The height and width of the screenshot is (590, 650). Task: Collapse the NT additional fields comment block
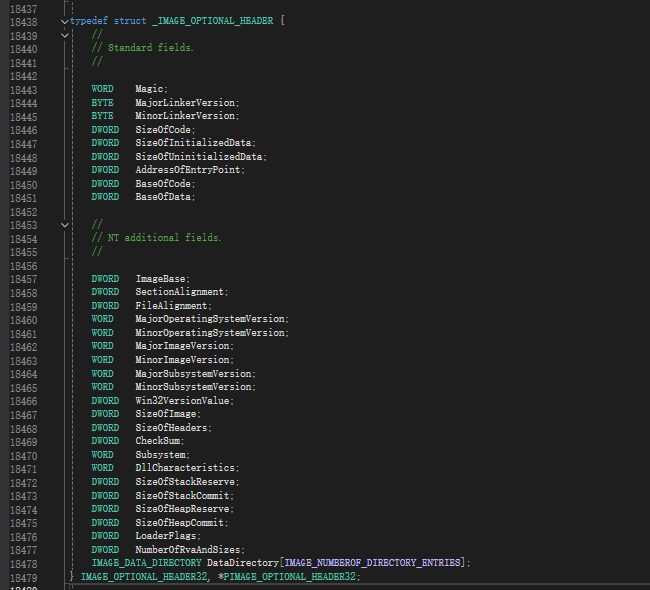[65, 225]
